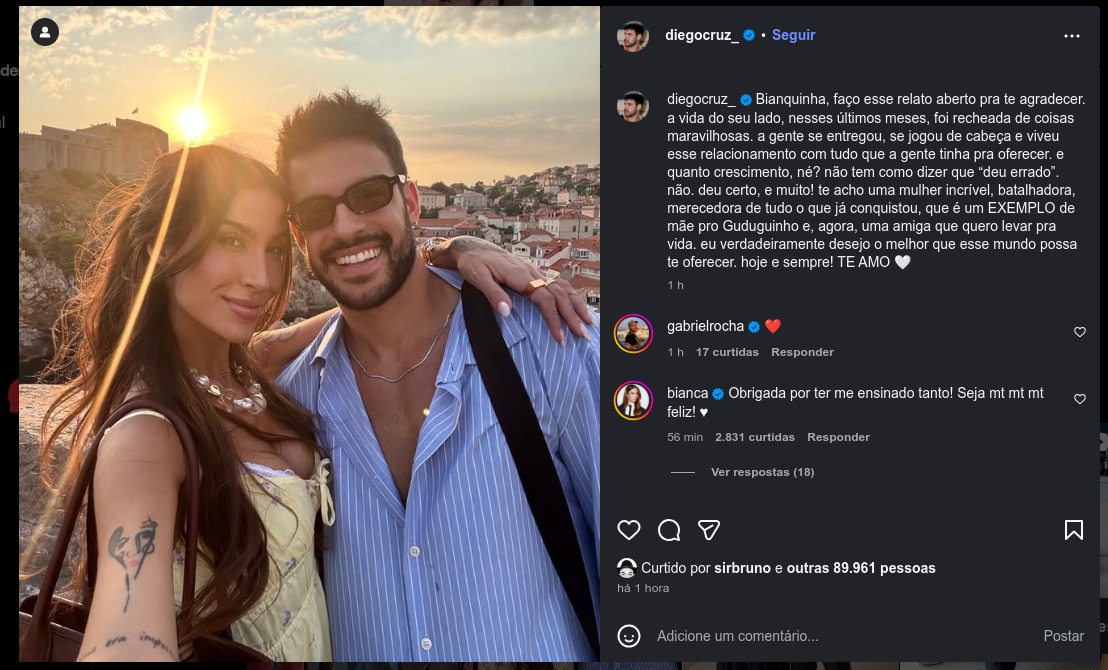1108x670 pixels.
Task: Open the diegocruz_ header username
Action: [x=701, y=35]
